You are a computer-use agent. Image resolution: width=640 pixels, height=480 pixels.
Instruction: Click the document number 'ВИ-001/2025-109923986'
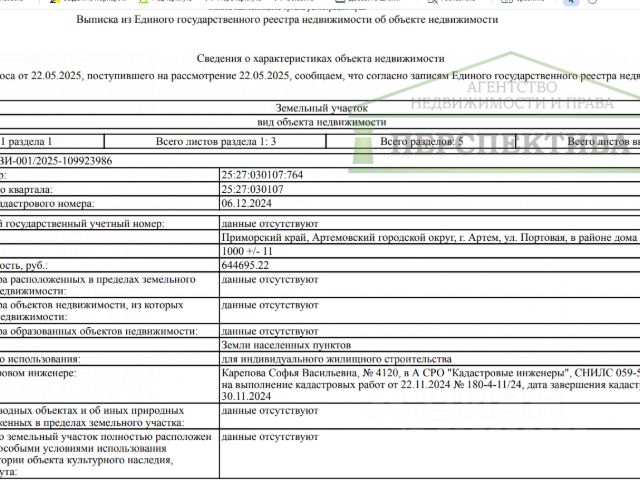pyautogui.click(x=56, y=161)
